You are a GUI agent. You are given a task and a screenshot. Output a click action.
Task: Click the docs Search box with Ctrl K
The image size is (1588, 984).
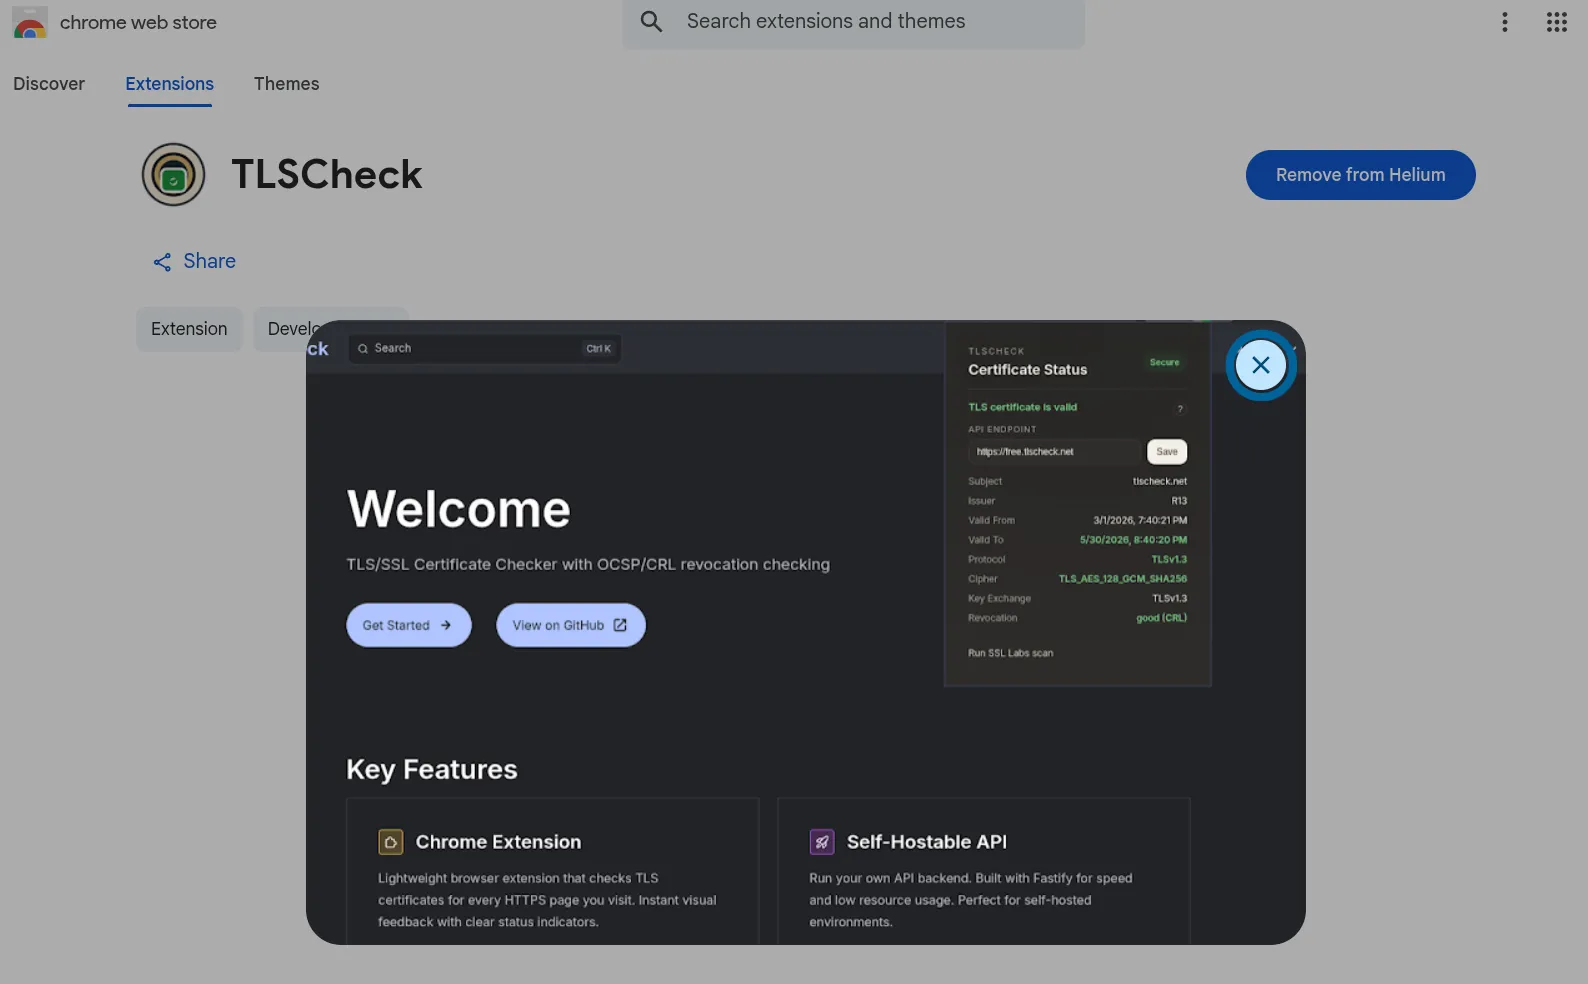(485, 348)
